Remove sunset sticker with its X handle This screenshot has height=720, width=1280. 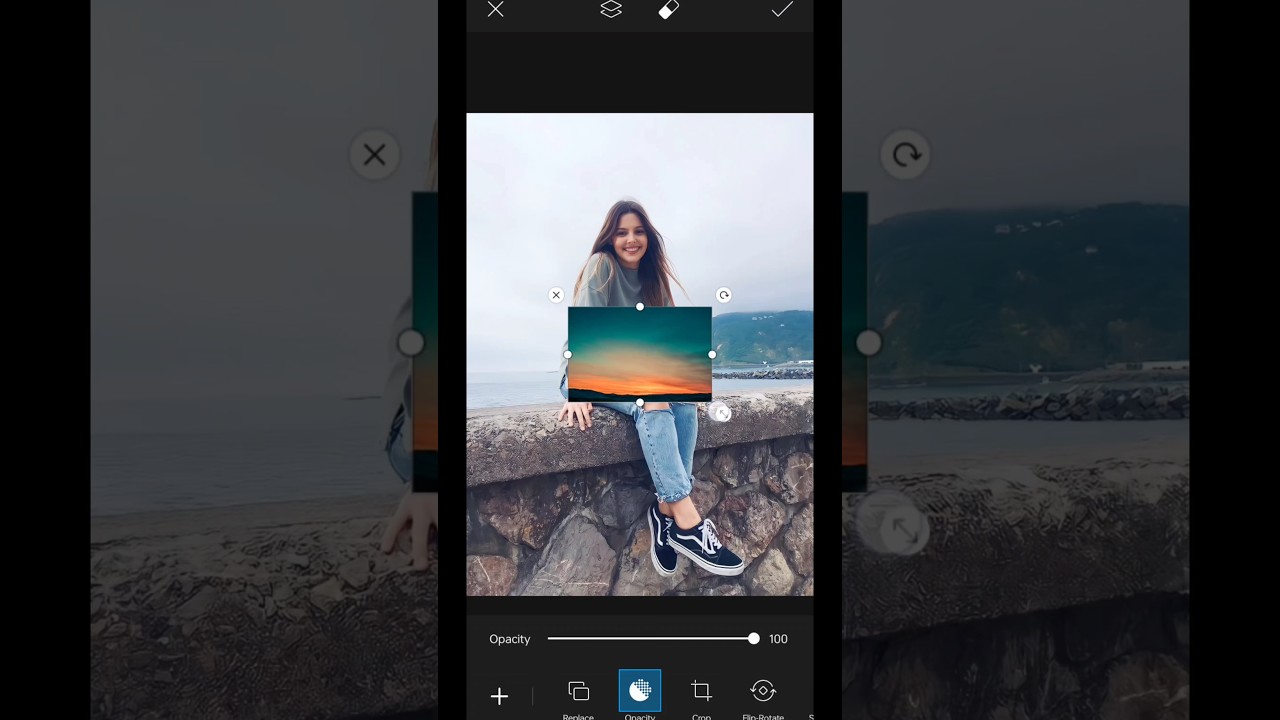click(x=556, y=295)
